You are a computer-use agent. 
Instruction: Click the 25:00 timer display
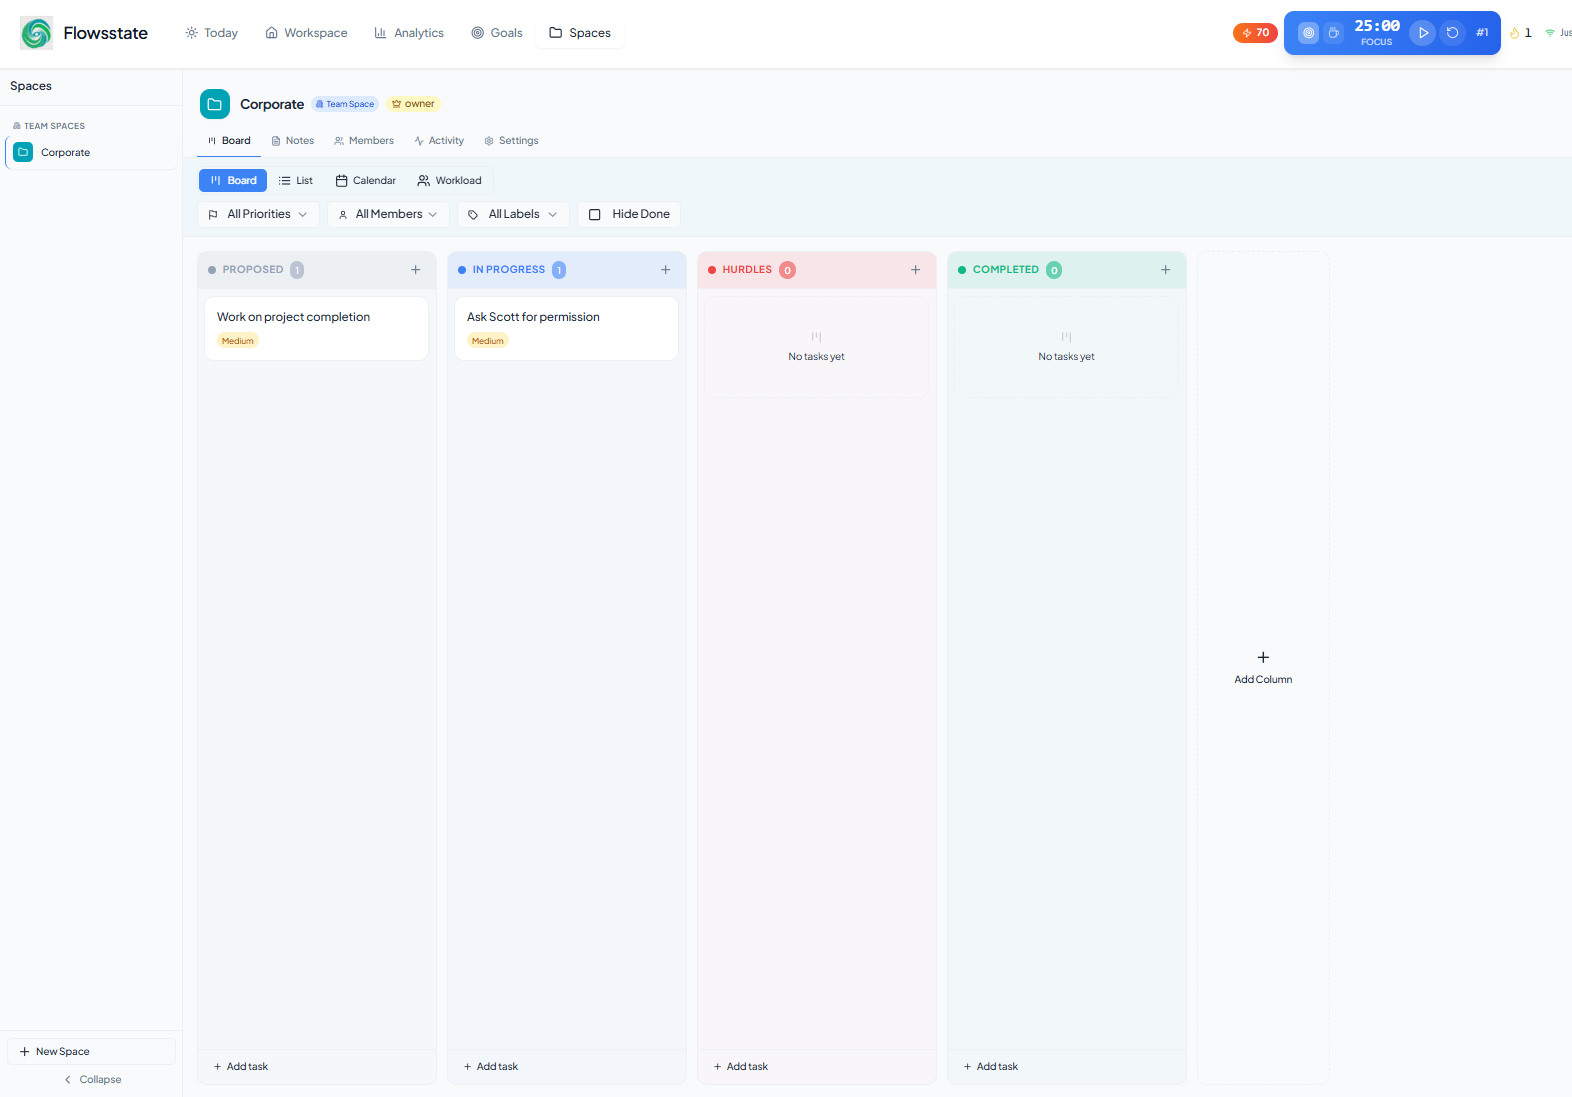pyautogui.click(x=1377, y=26)
